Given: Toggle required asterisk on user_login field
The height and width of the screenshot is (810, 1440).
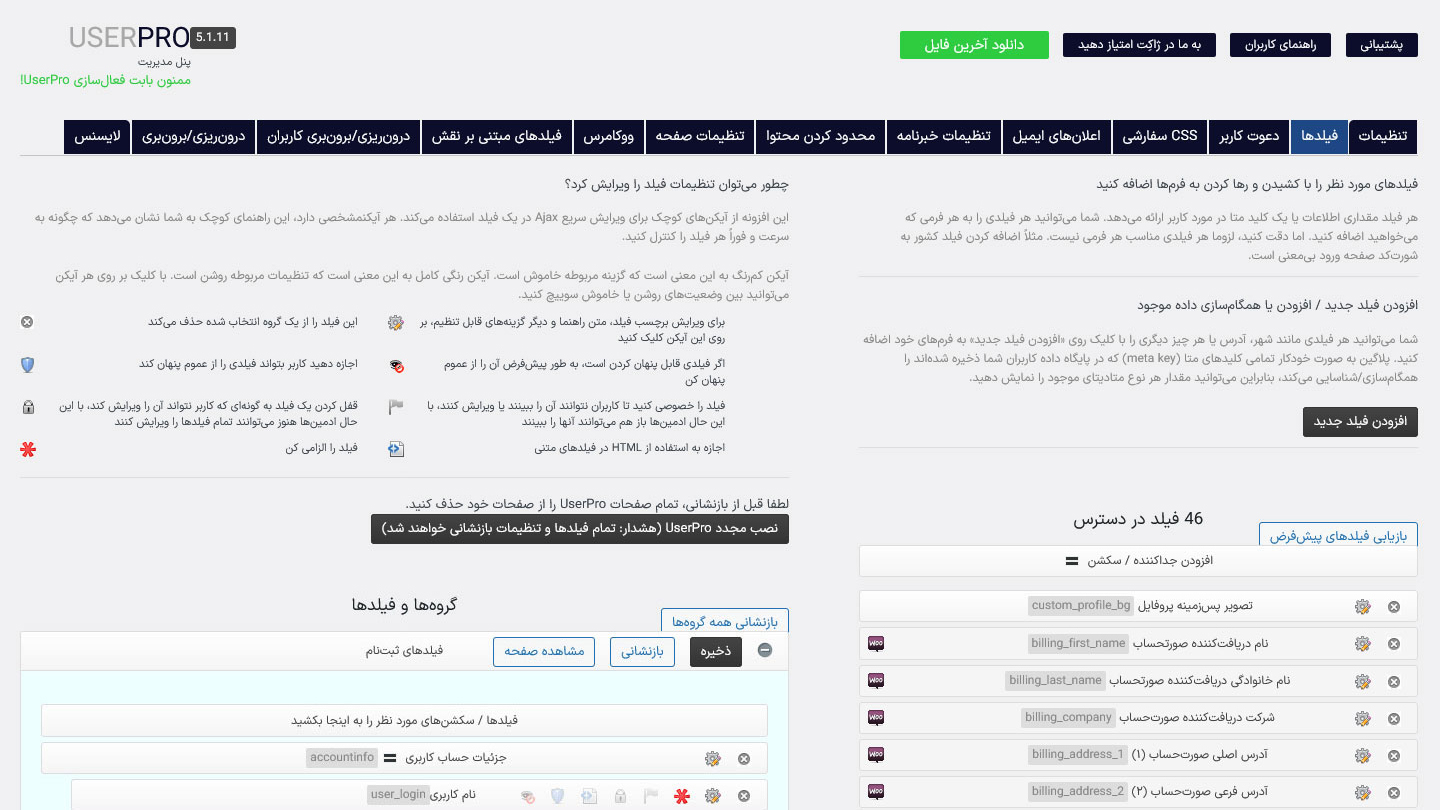Looking at the screenshot, I should tap(682, 796).
